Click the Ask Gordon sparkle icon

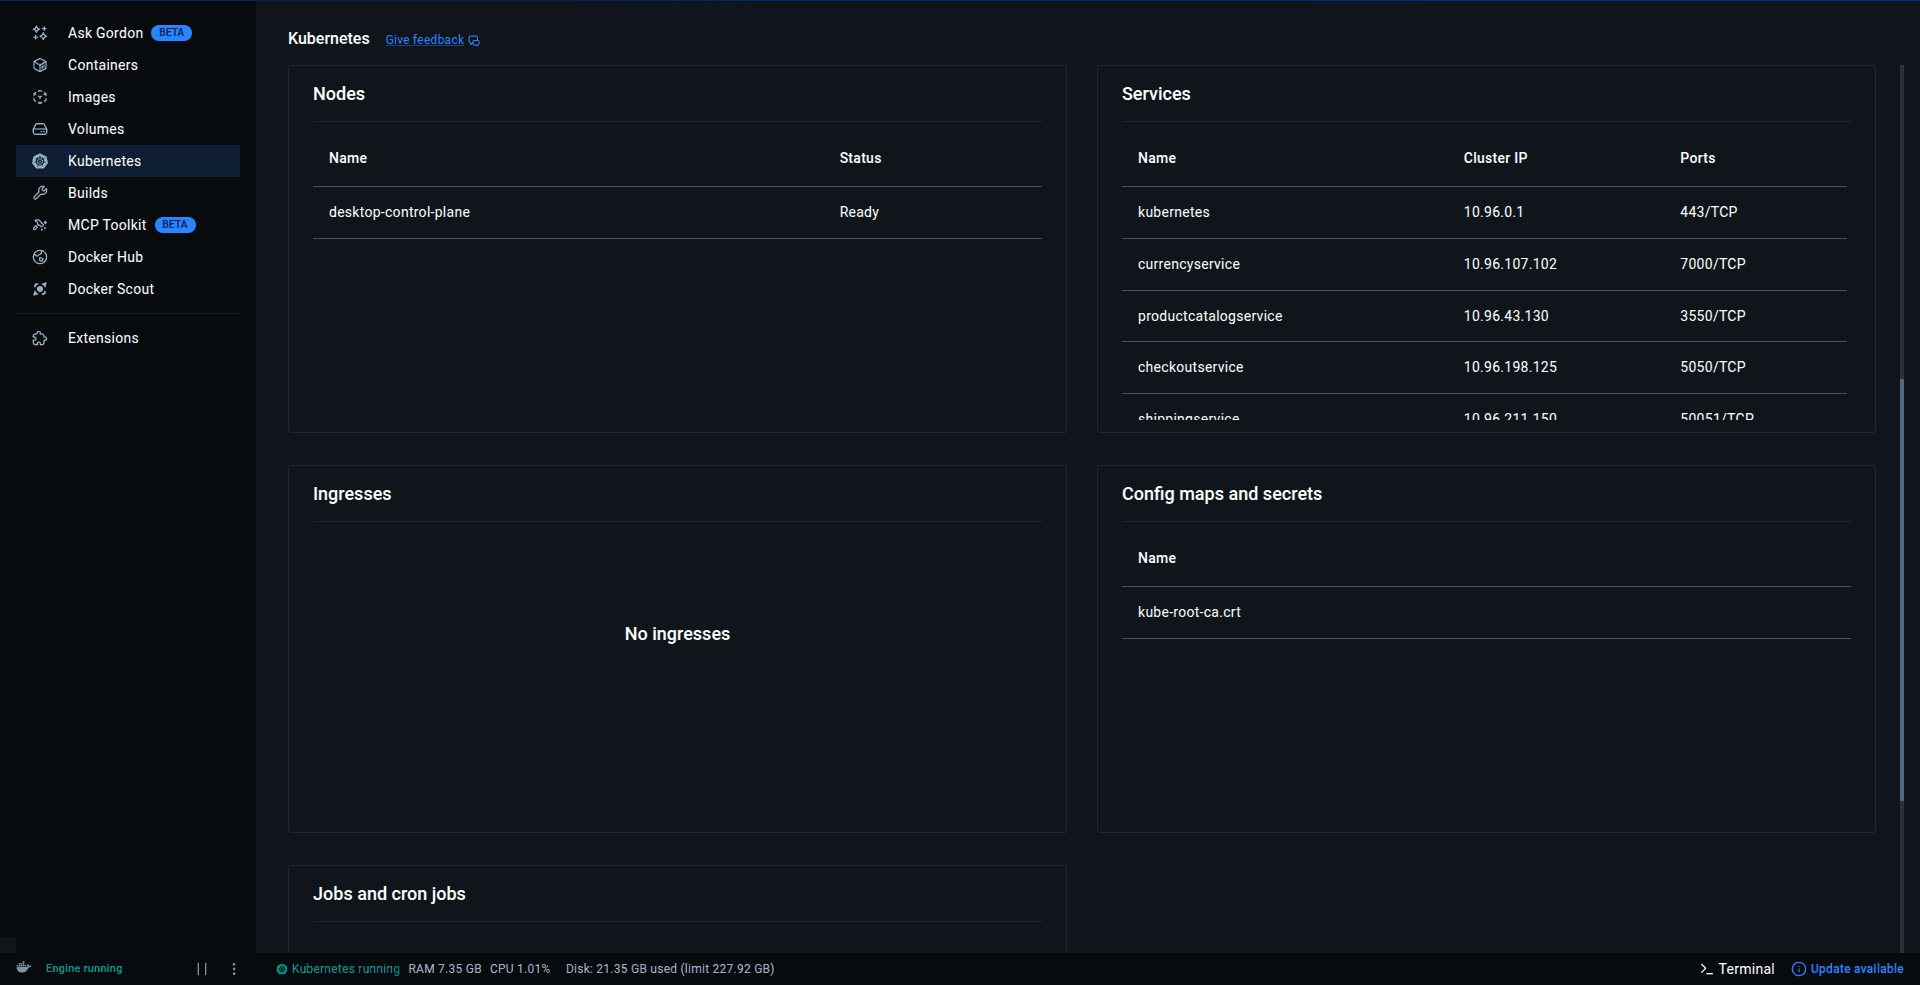pyautogui.click(x=40, y=33)
